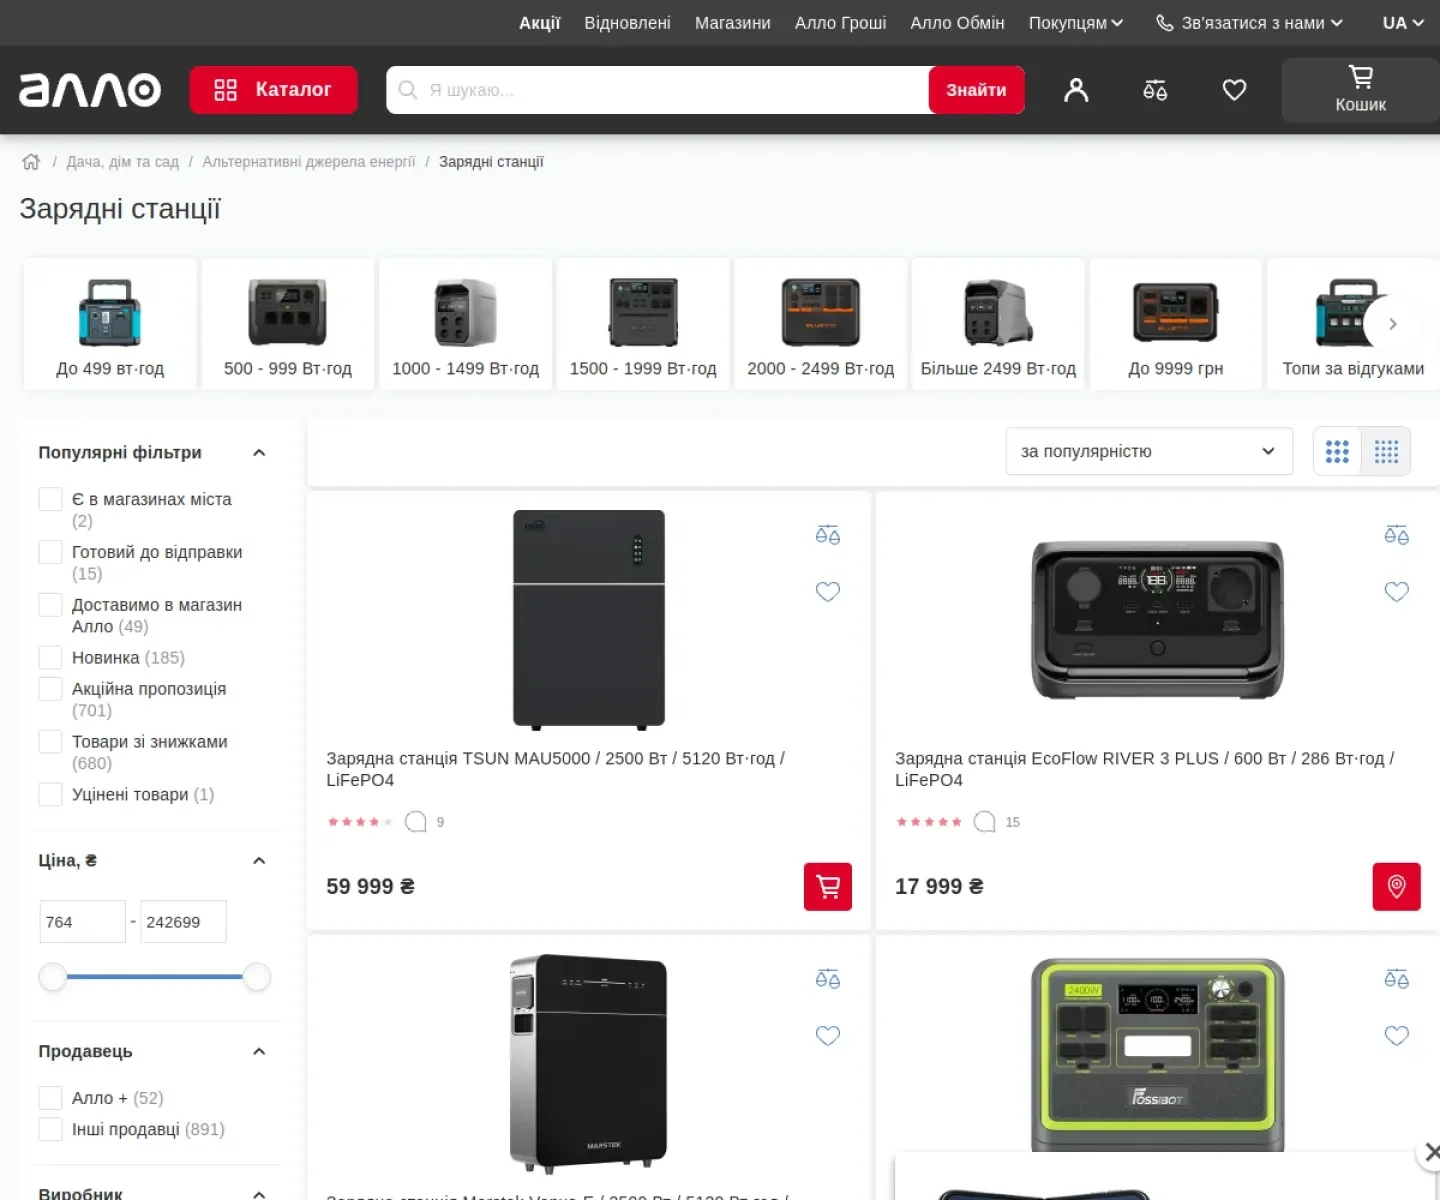1440x1200 pixels.
Task: Add Marstek station to comparison
Action: pyautogui.click(x=828, y=979)
